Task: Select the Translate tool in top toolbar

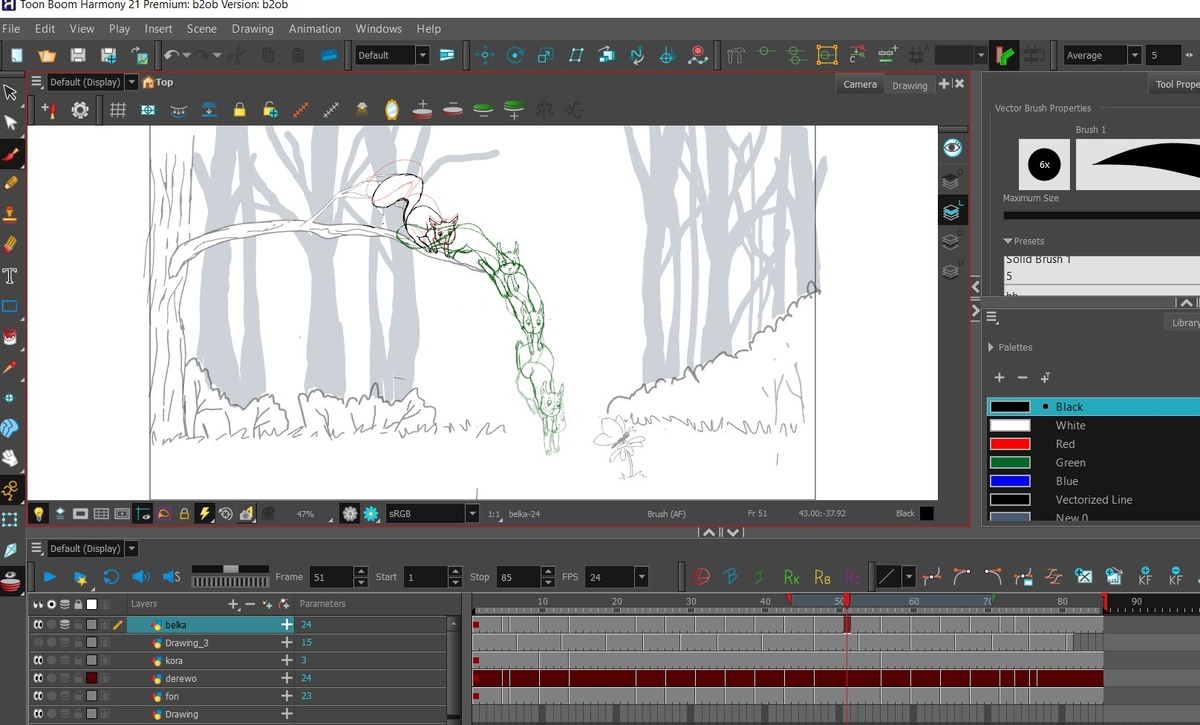Action: coord(486,56)
